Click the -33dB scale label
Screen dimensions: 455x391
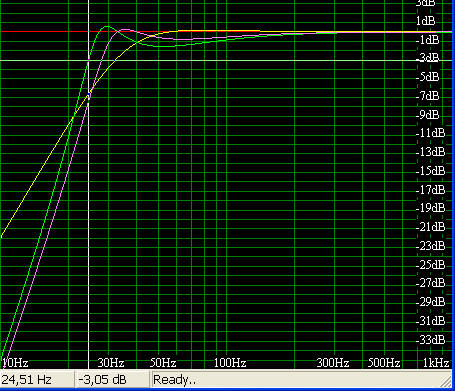coord(431,340)
